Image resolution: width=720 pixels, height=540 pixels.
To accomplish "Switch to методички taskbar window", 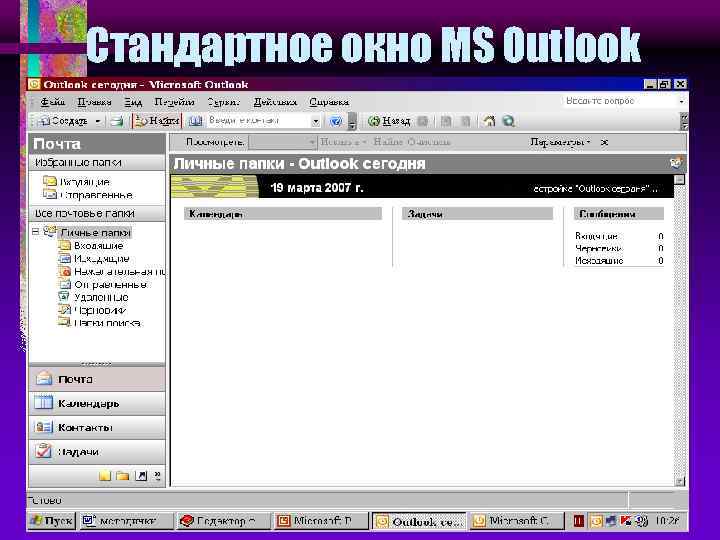I will 127,521.
